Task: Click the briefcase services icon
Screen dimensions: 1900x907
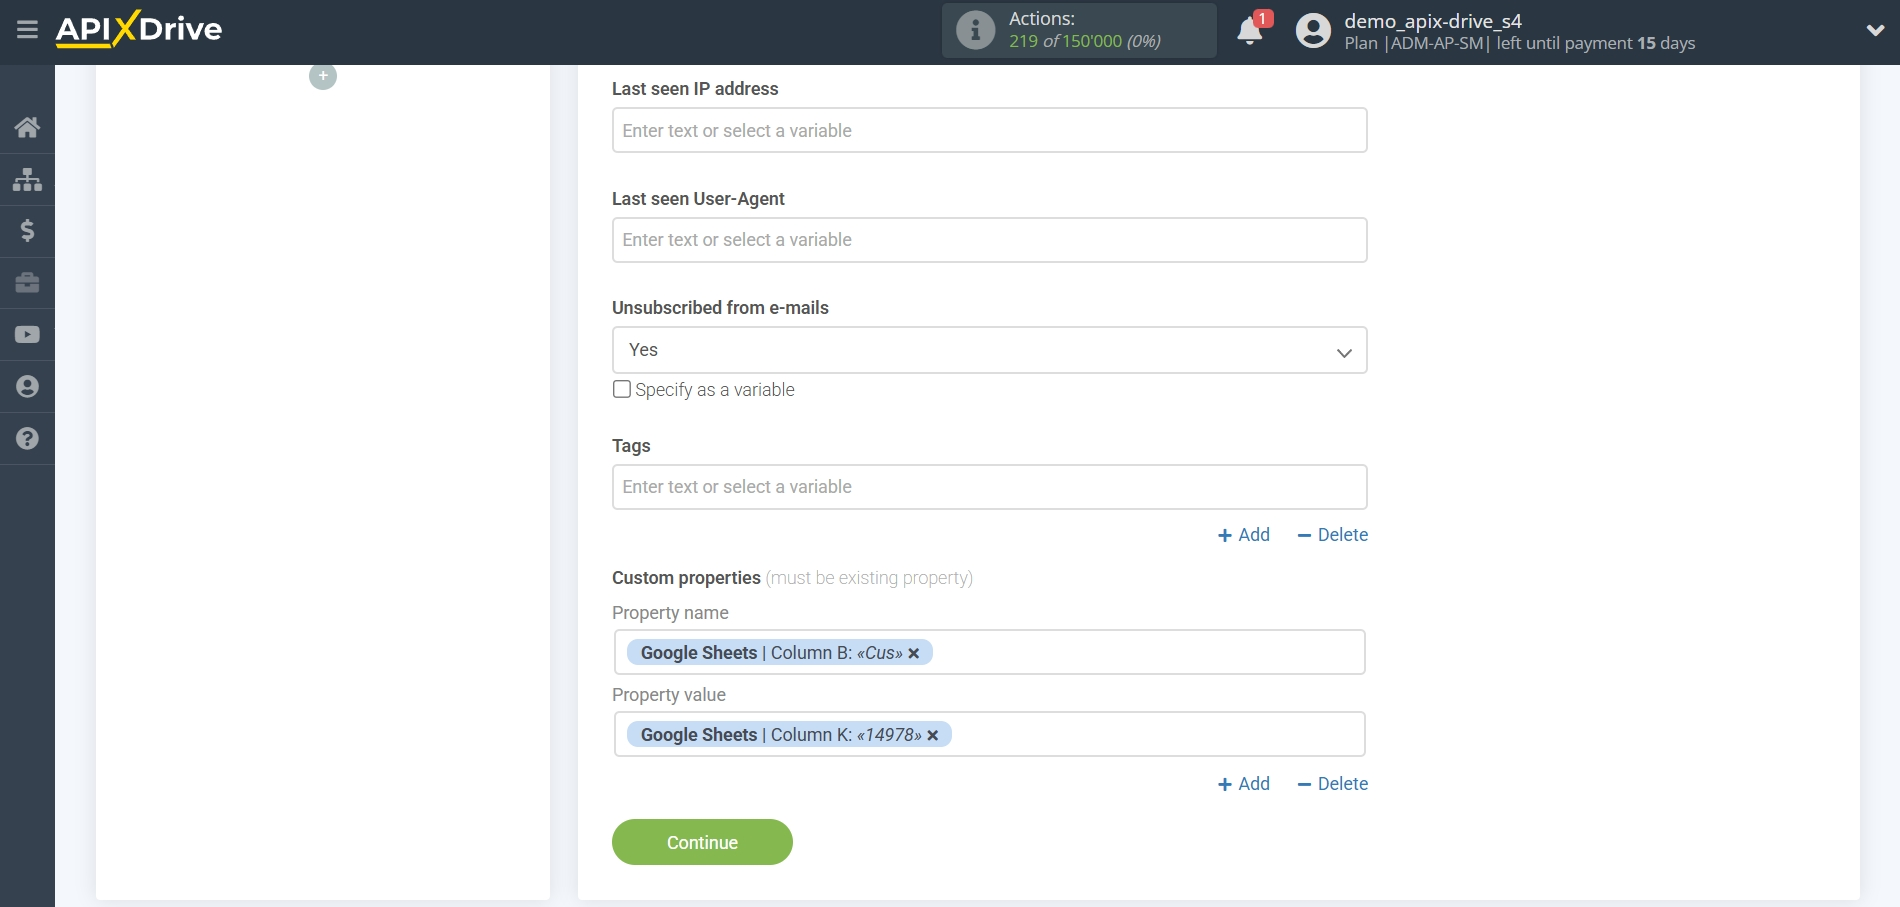Action: pyautogui.click(x=27, y=283)
